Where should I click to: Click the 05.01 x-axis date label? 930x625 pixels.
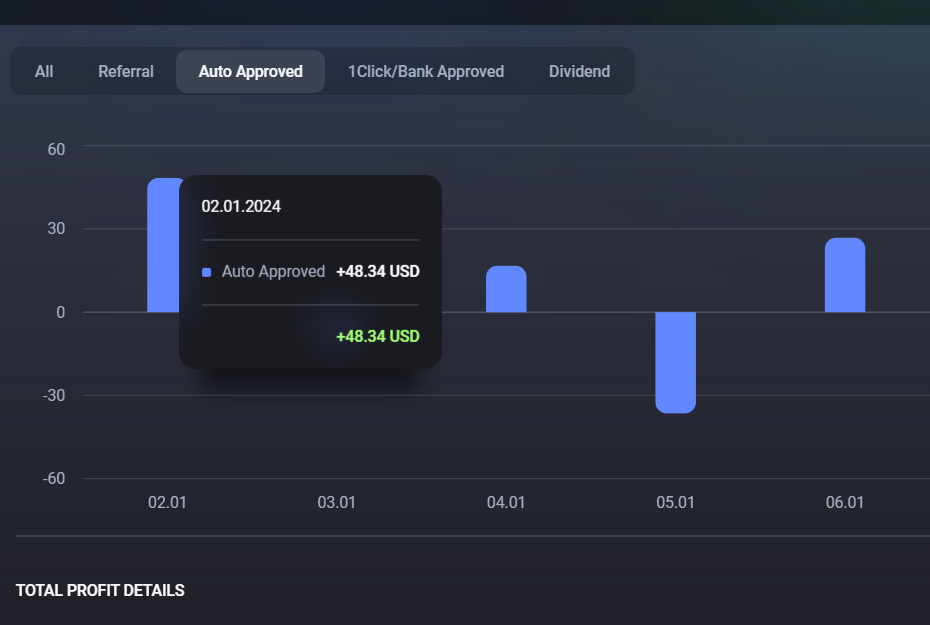pos(675,503)
